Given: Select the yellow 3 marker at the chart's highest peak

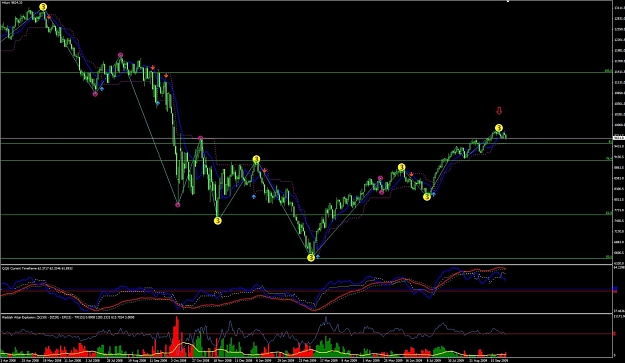Looking at the screenshot, I should [x=43, y=7].
